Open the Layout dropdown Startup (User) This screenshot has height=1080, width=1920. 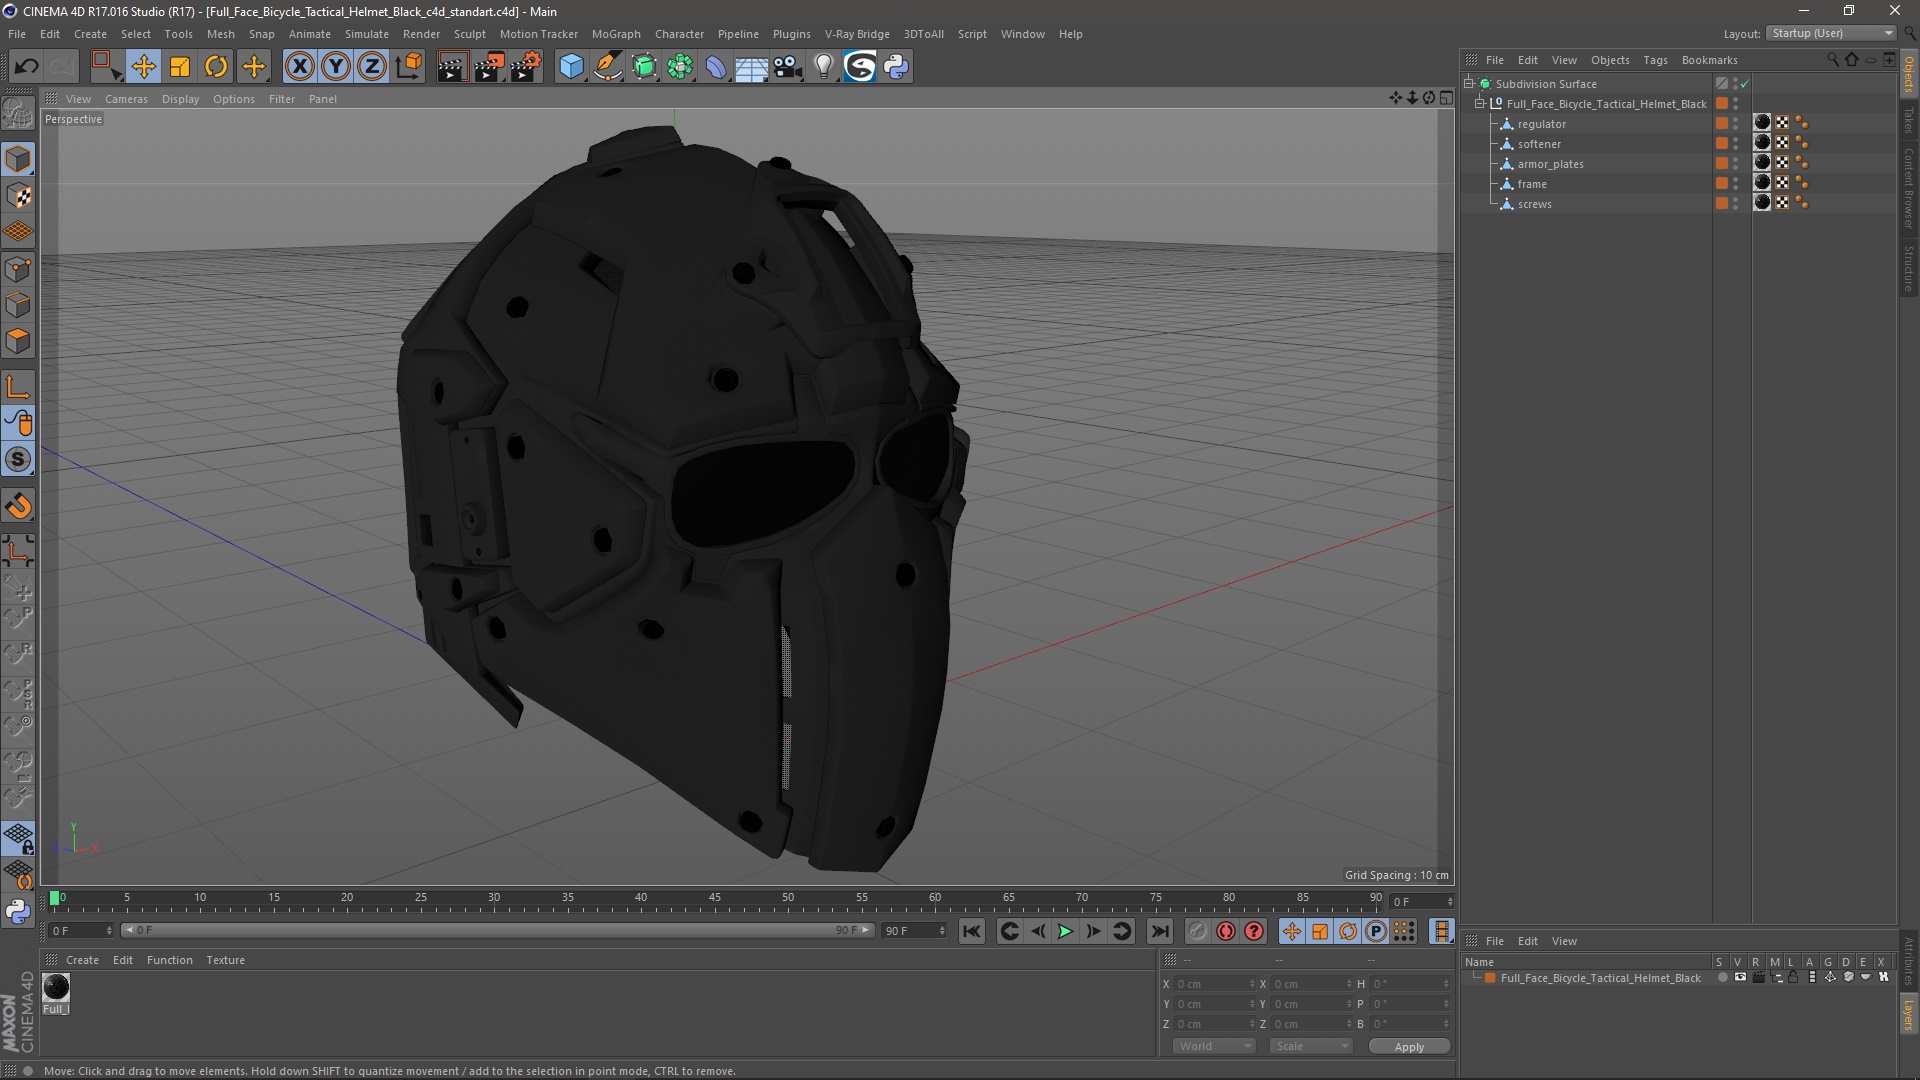point(1832,33)
